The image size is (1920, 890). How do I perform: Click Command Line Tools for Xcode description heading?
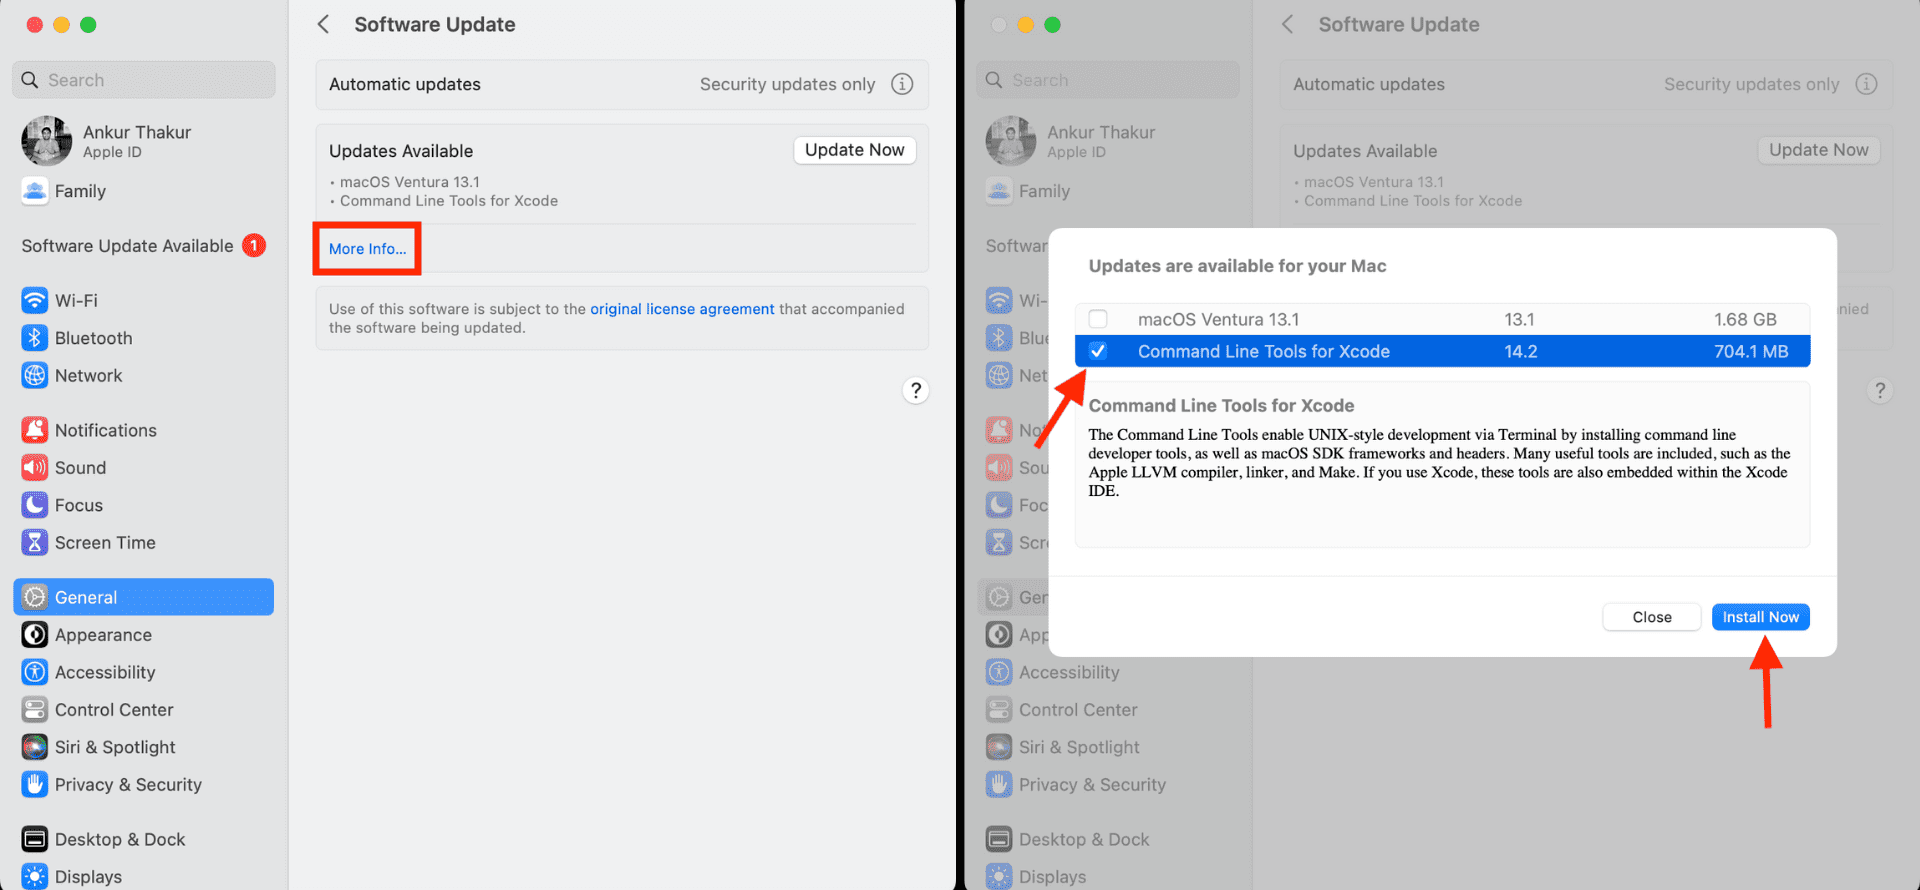(1221, 405)
